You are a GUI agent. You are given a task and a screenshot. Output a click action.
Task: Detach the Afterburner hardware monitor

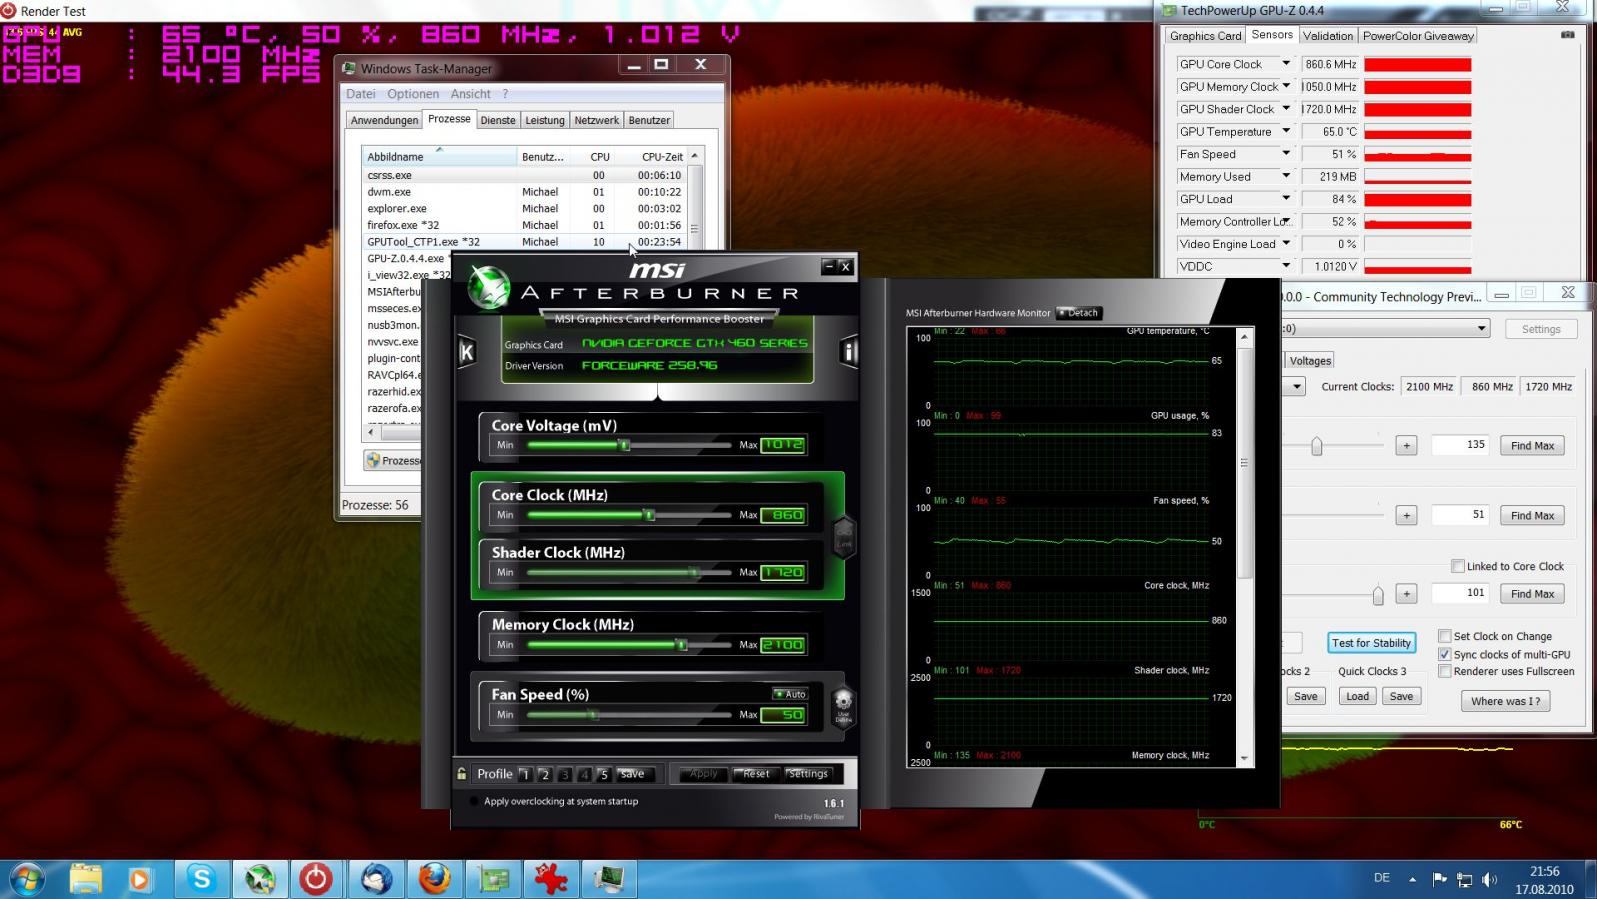pyautogui.click(x=1078, y=313)
